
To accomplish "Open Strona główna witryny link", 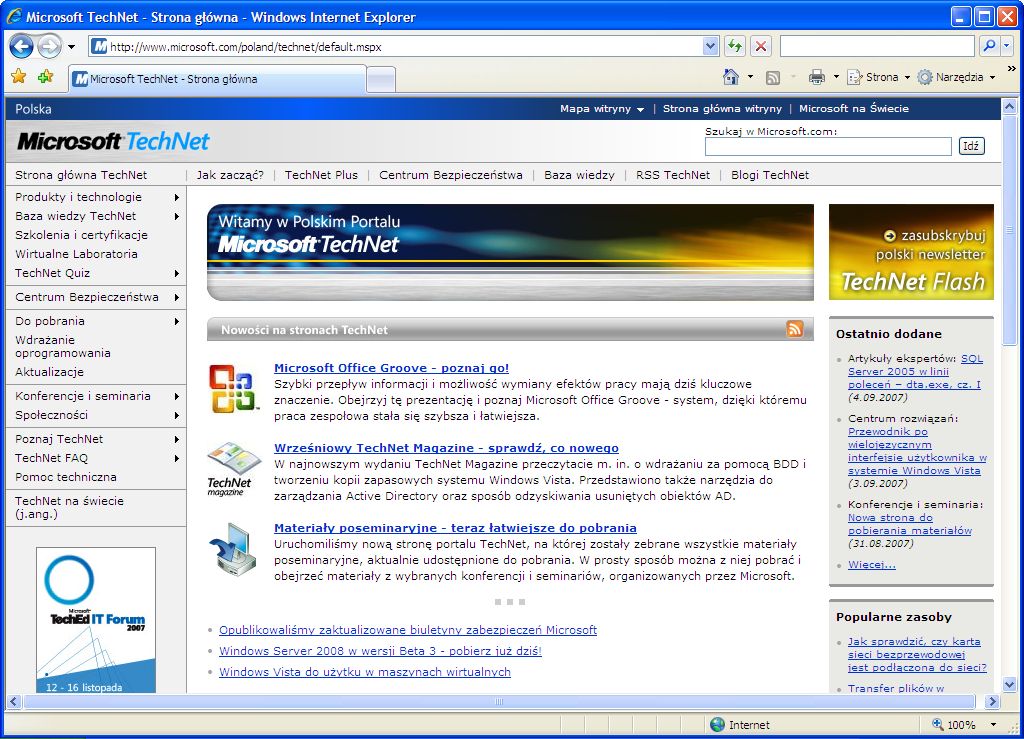I will [x=722, y=108].
